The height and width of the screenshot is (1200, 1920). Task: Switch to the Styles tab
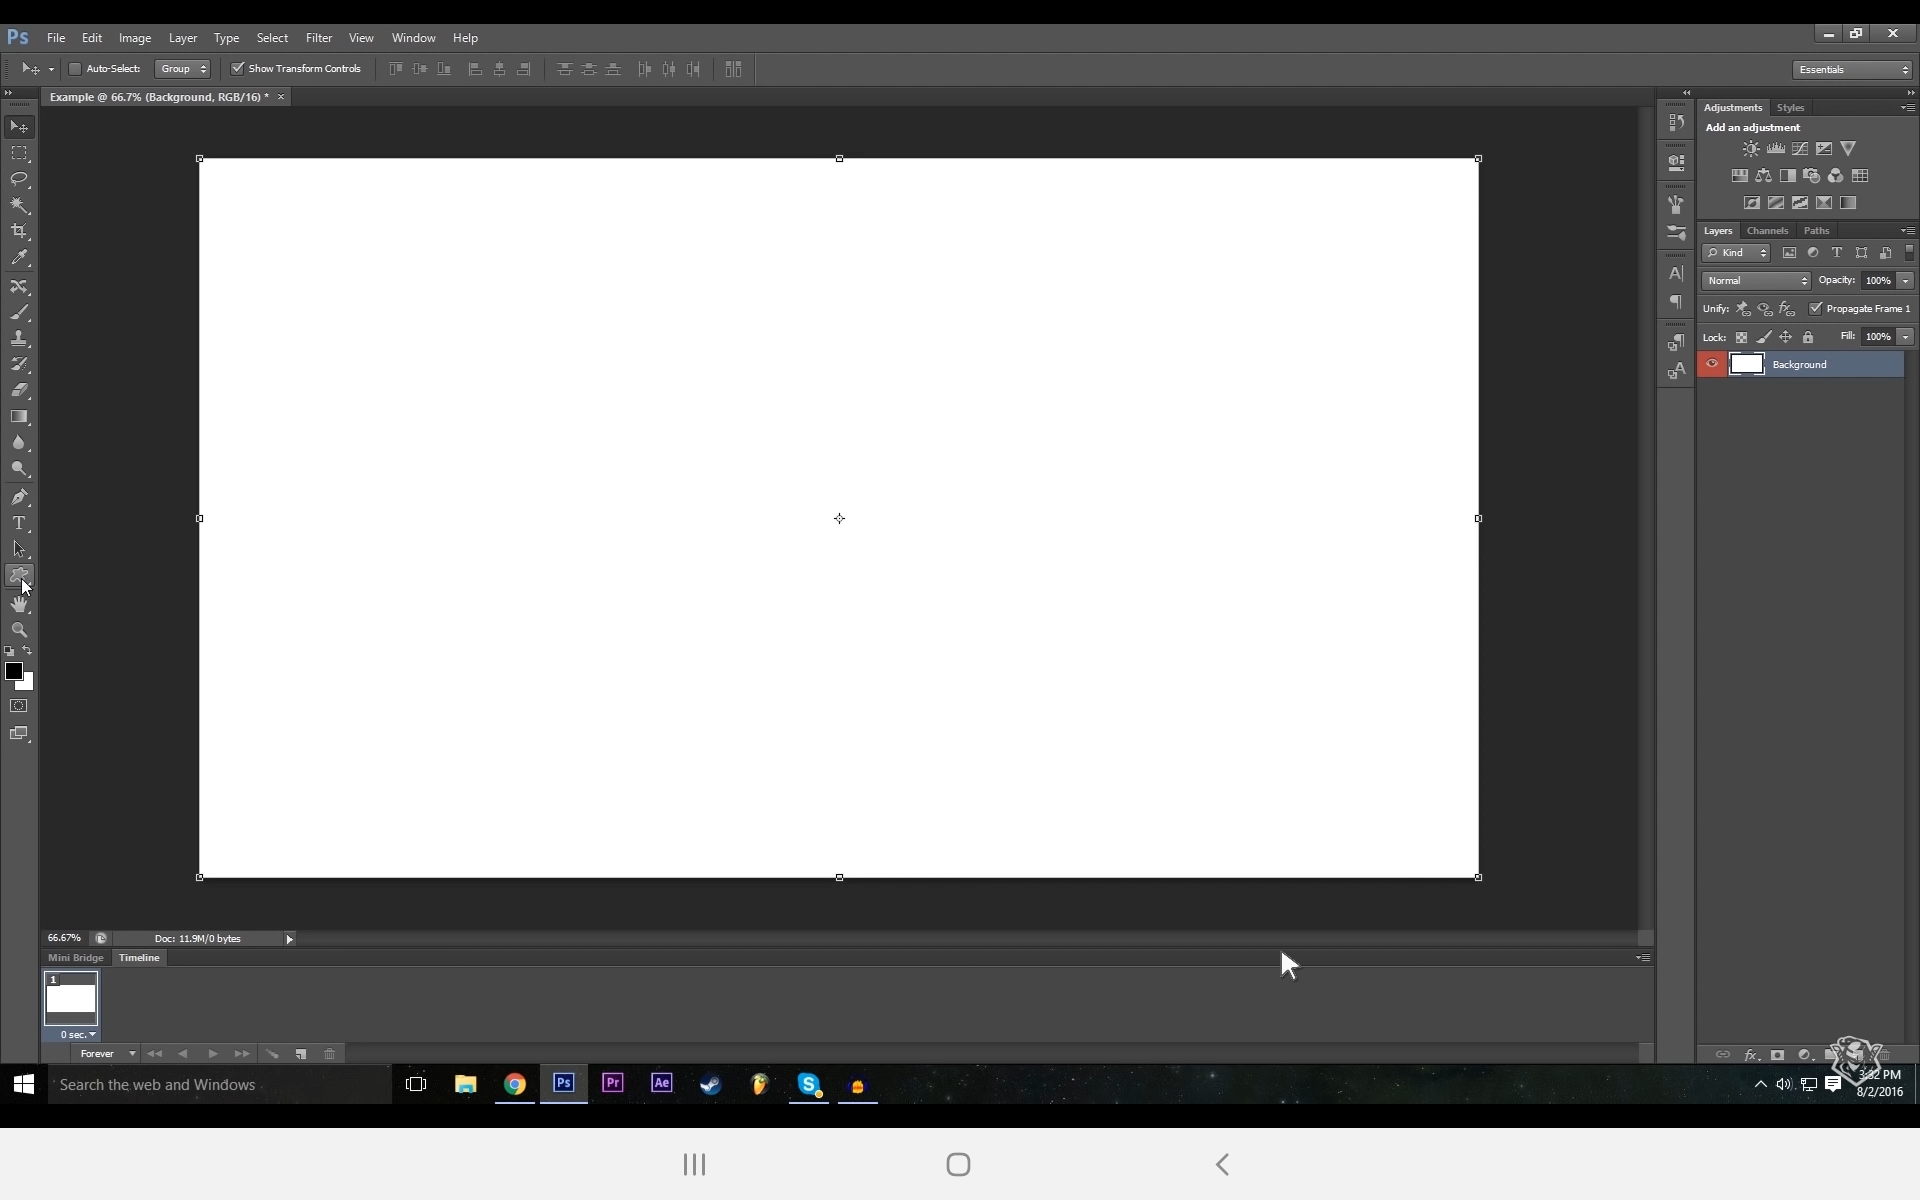tap(1790, 108)
